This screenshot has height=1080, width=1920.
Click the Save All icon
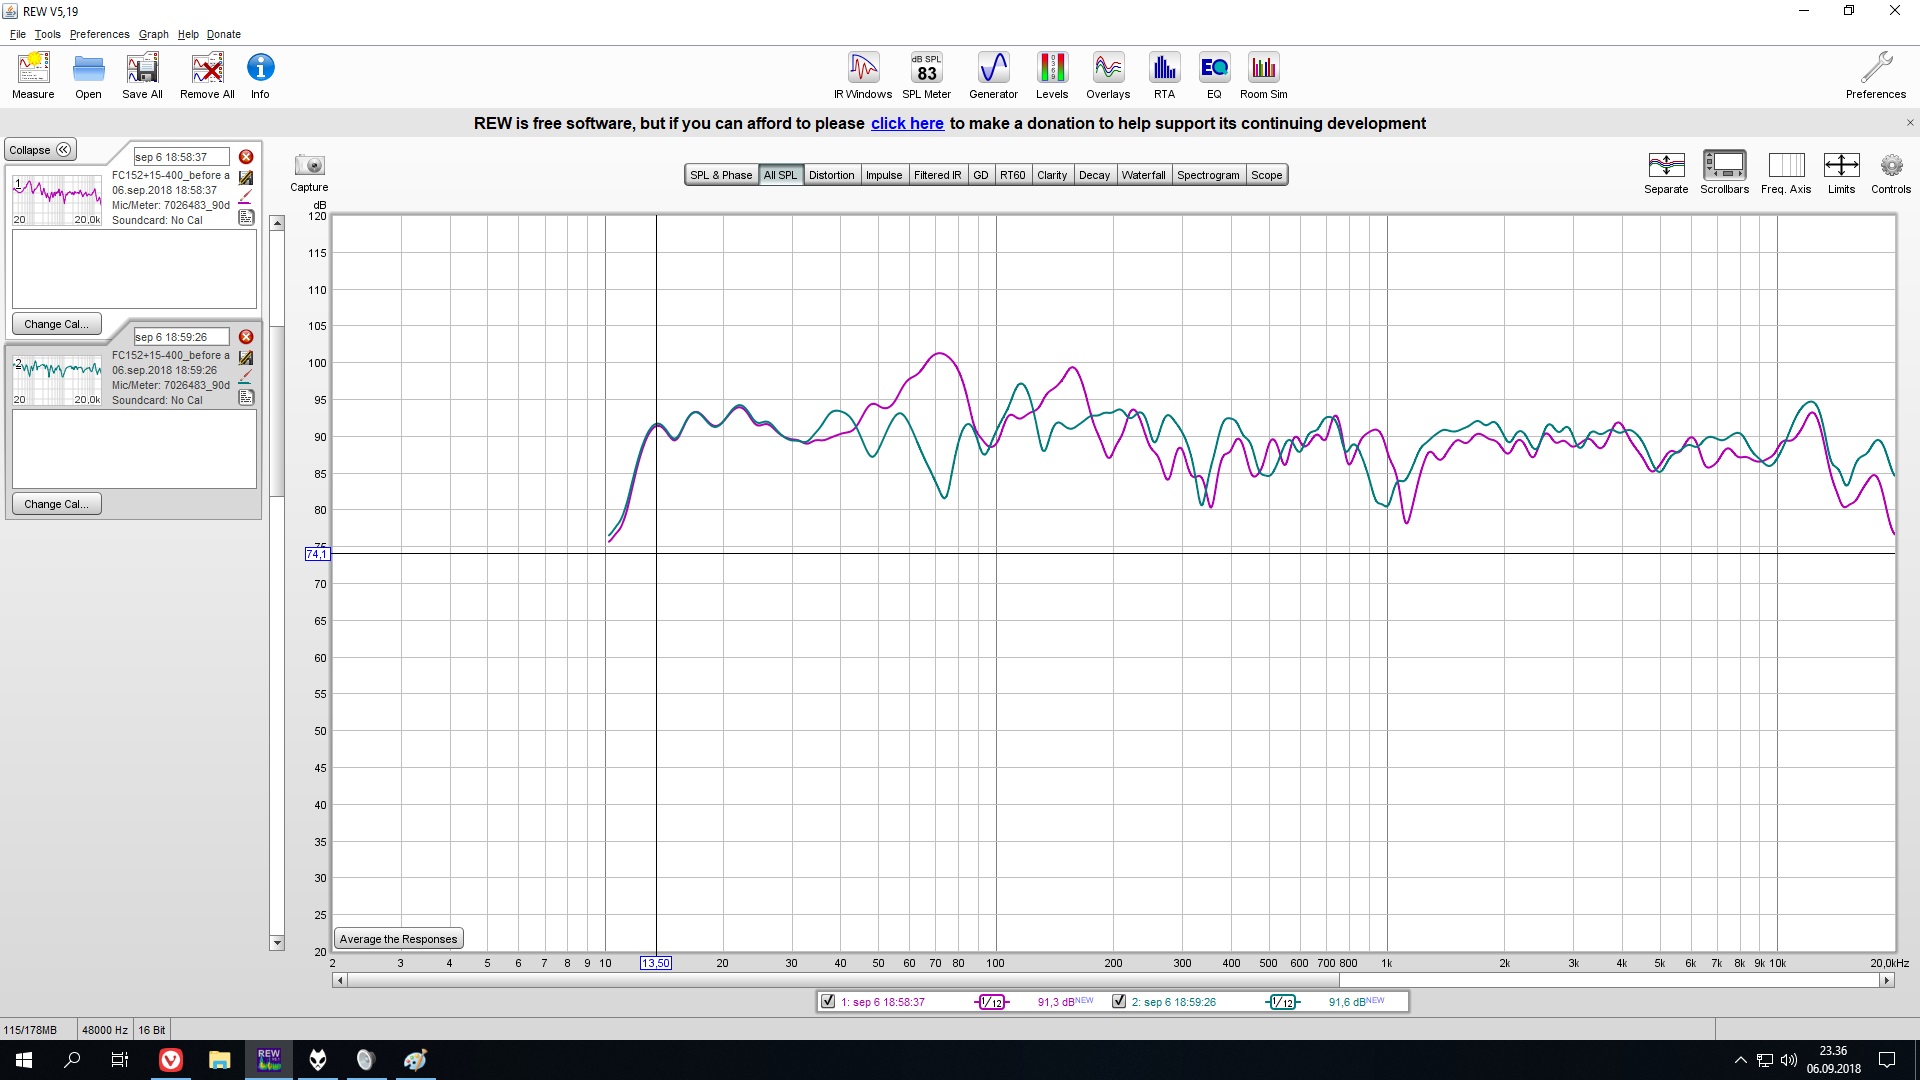pos(142,76)
